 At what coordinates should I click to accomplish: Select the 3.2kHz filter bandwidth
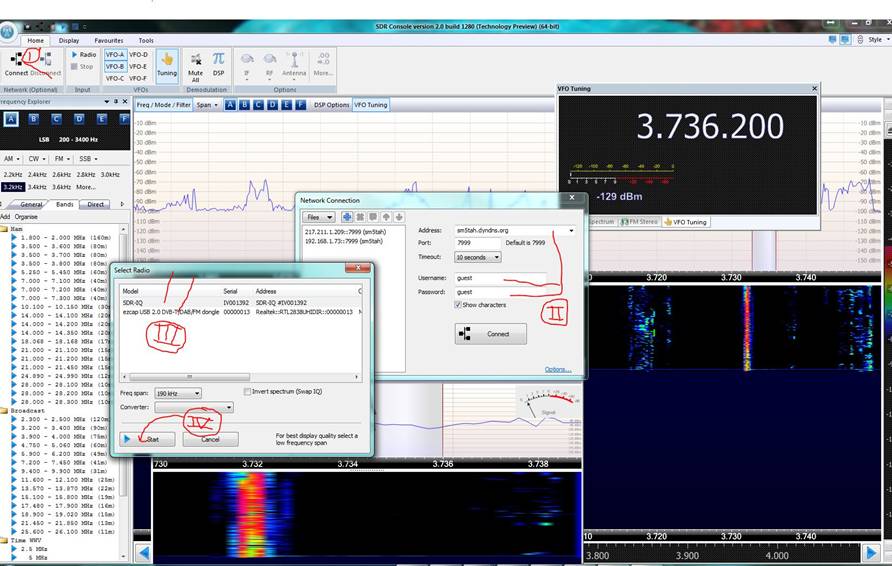click(x=13, y=187)
